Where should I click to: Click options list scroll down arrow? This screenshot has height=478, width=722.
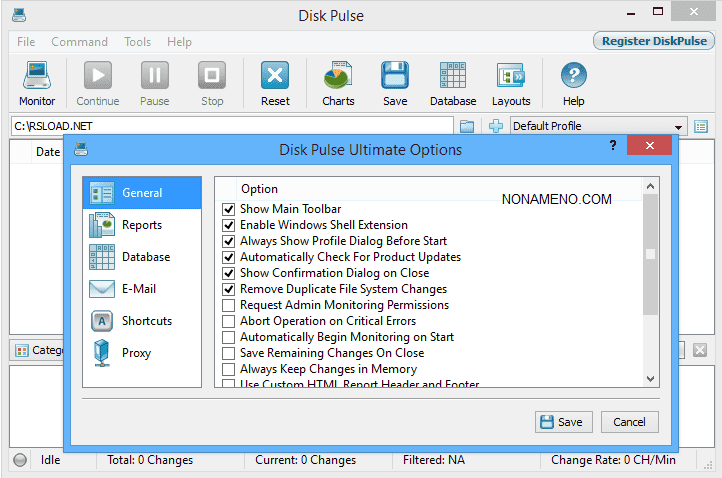[650, 379]
